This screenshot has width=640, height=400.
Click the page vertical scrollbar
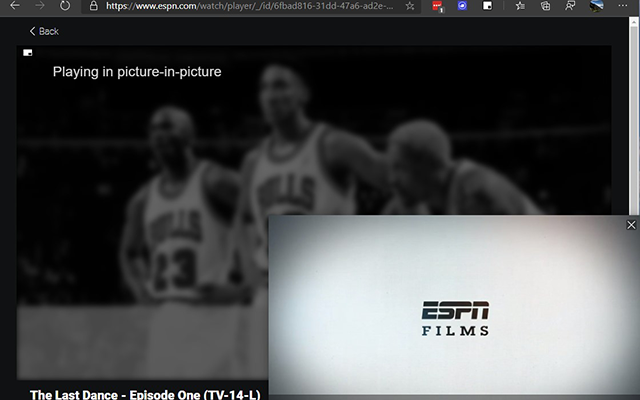coord(633,116)
